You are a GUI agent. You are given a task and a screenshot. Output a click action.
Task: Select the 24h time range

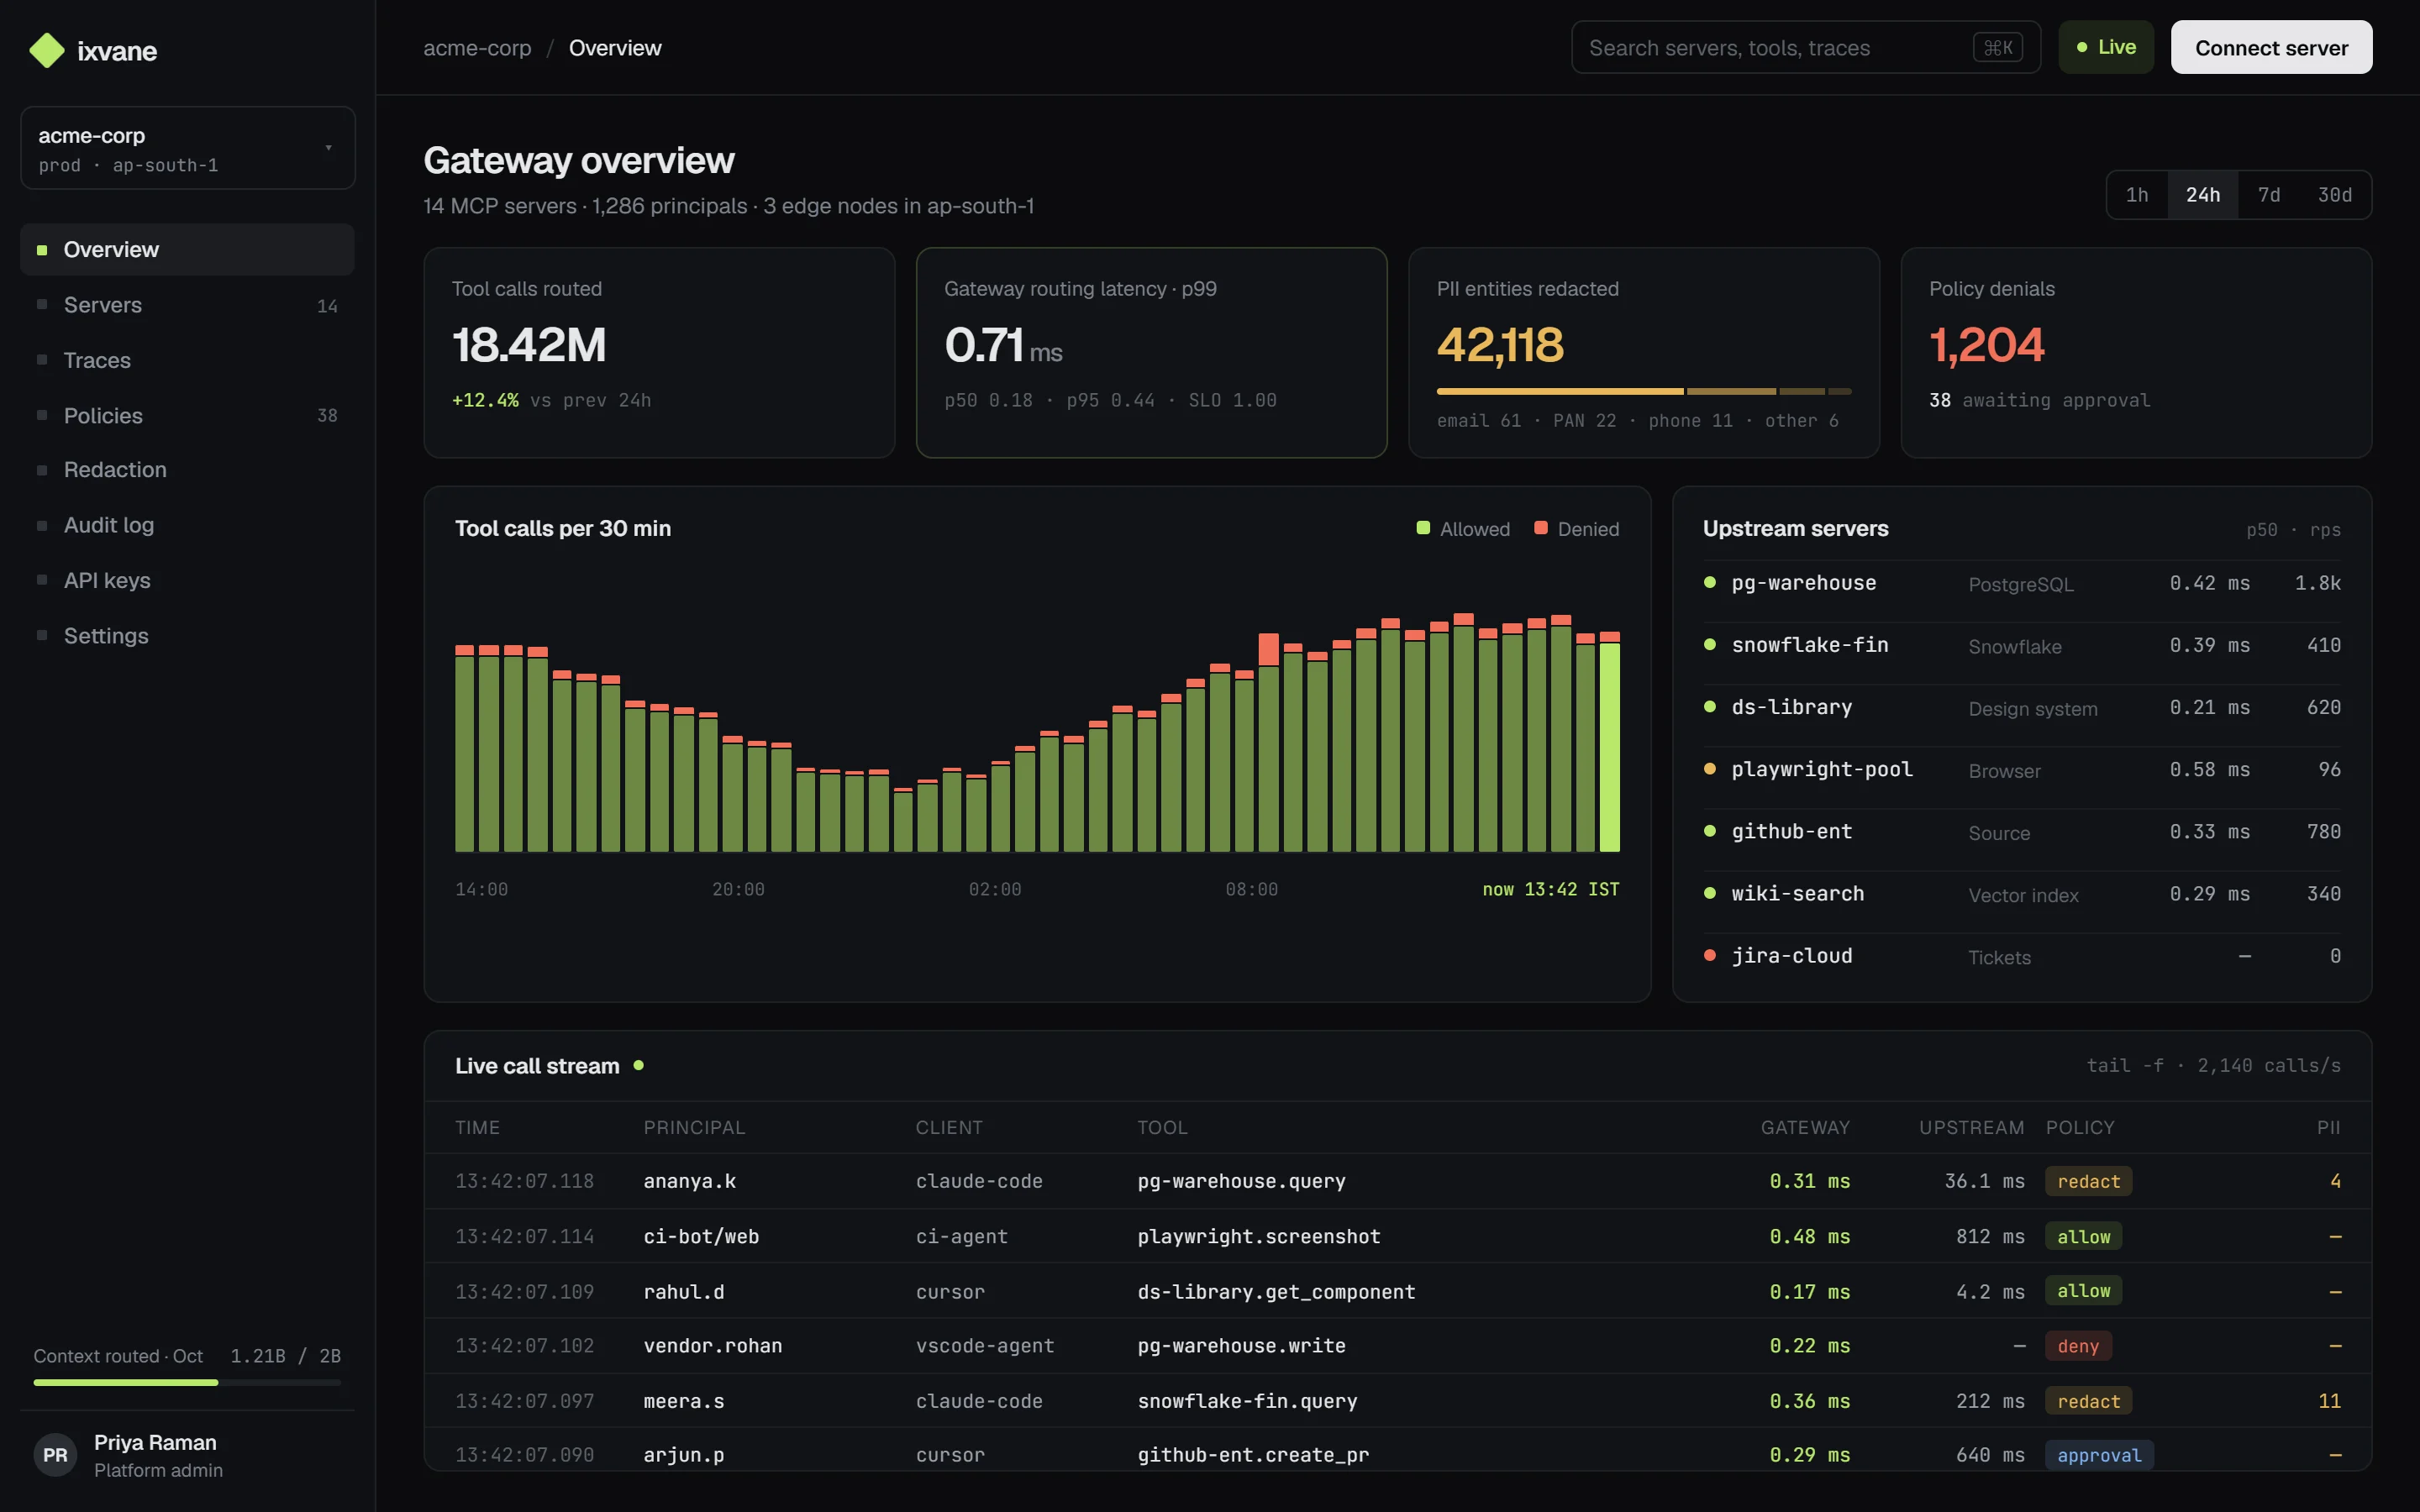[x=2203, y=195]
